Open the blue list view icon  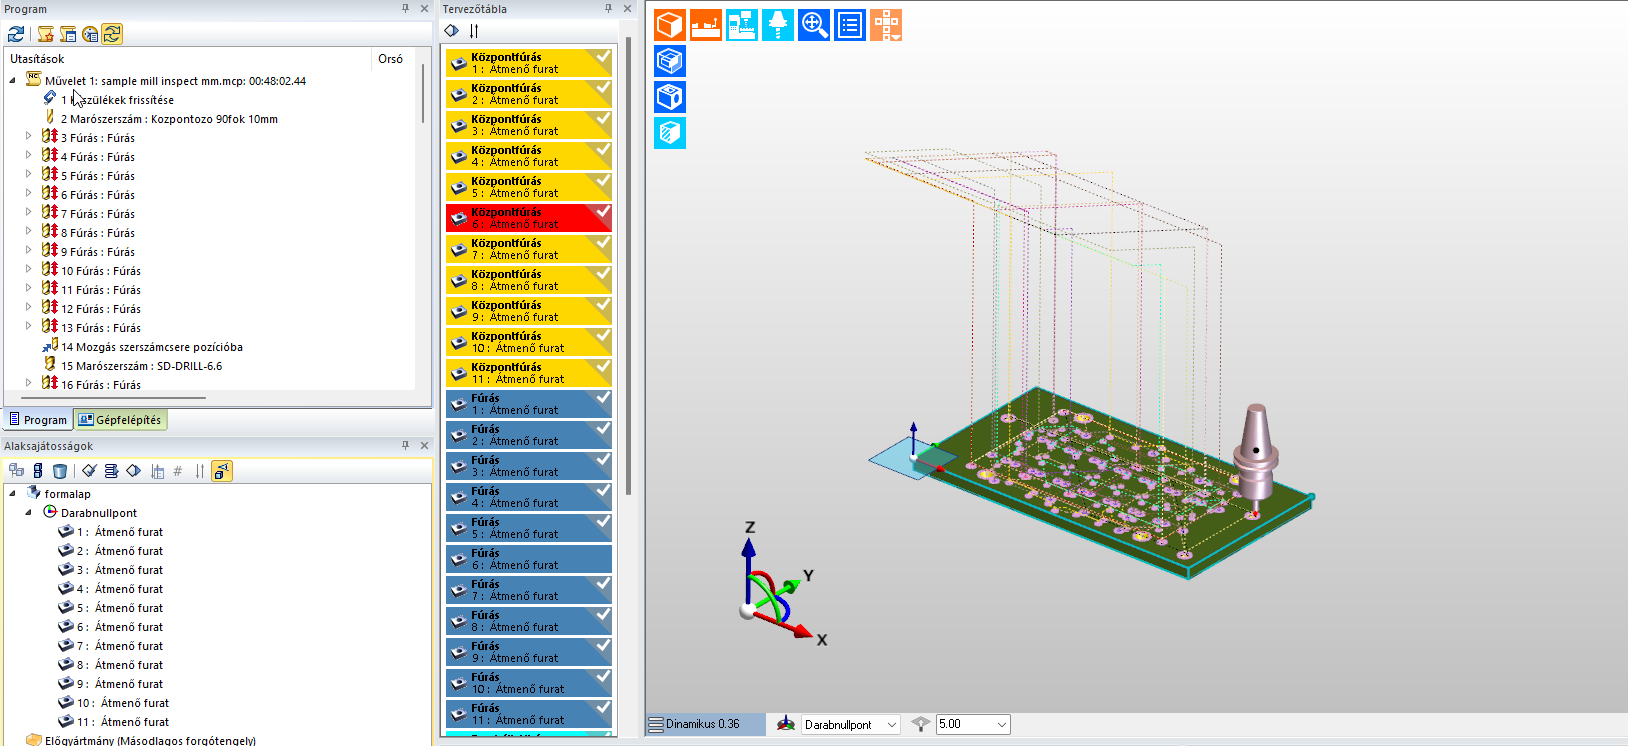850,25
